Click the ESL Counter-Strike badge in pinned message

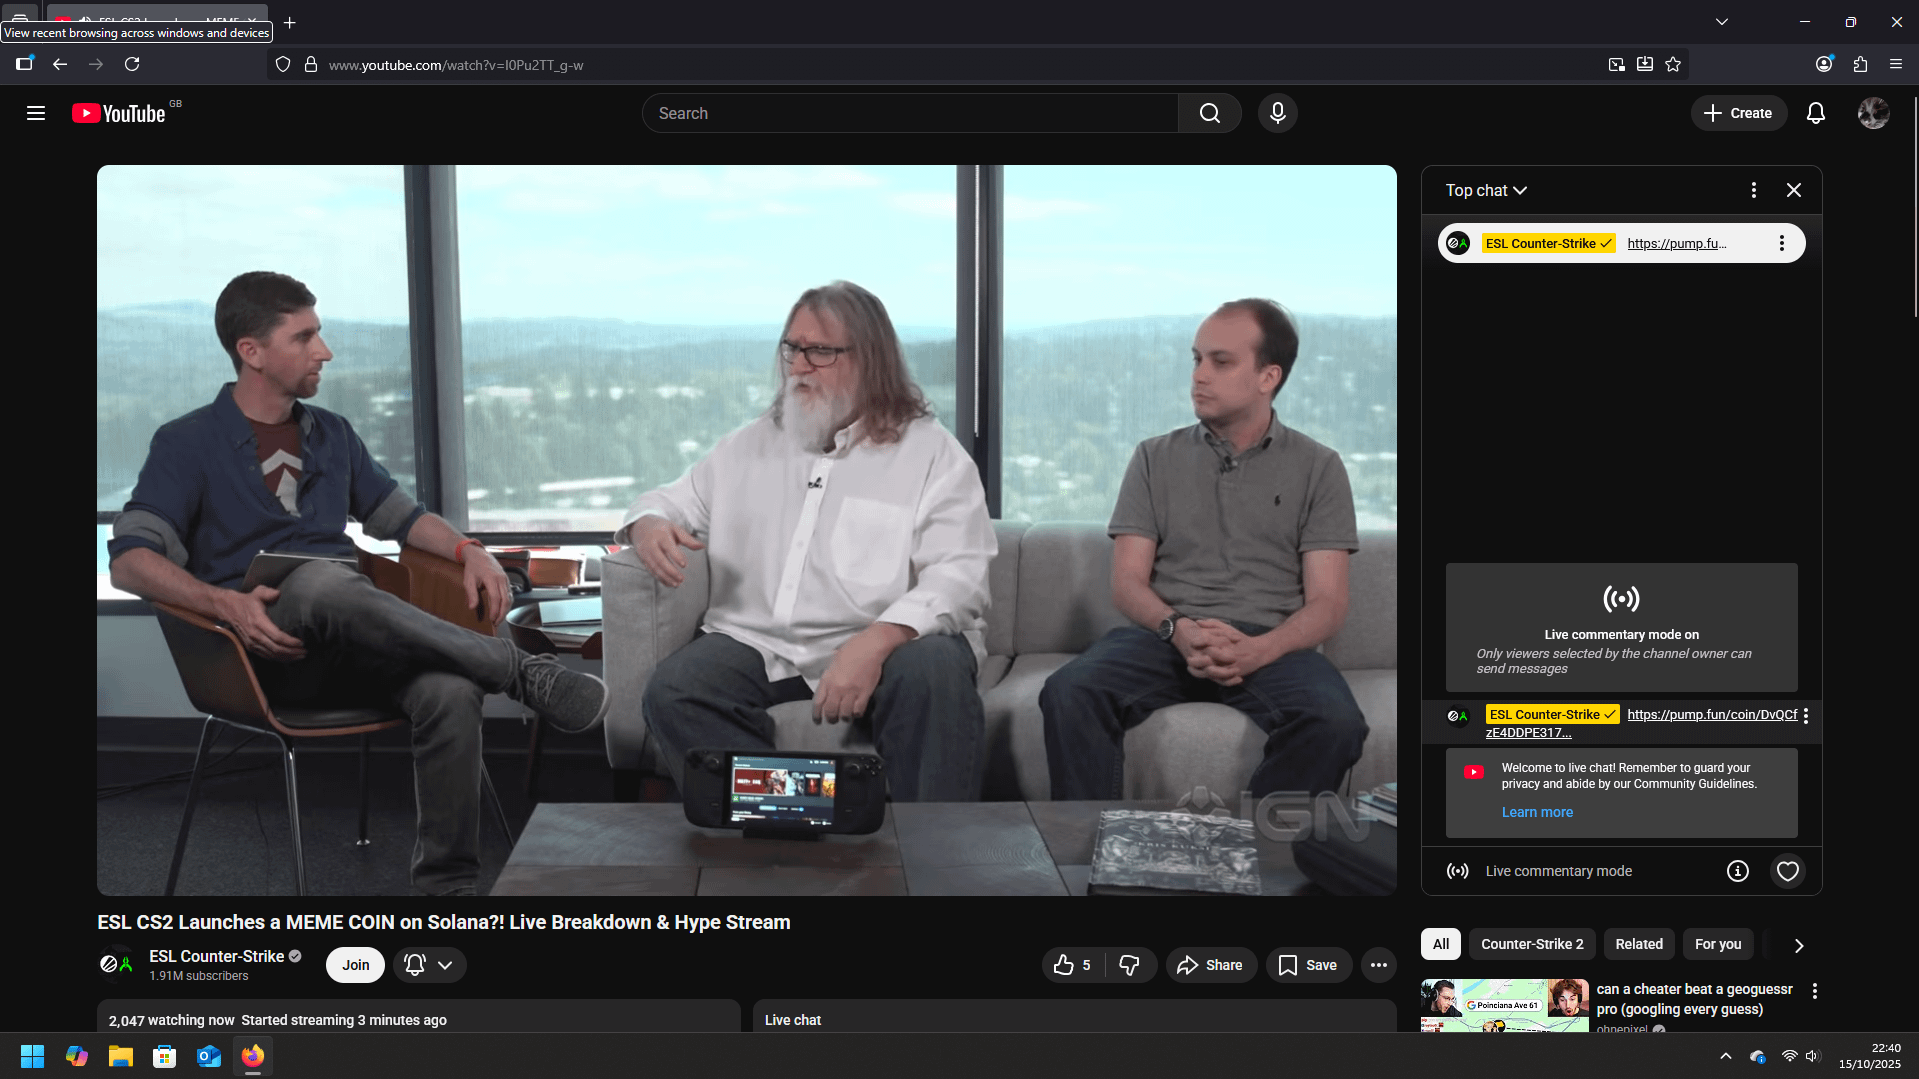click(1548, 243)
